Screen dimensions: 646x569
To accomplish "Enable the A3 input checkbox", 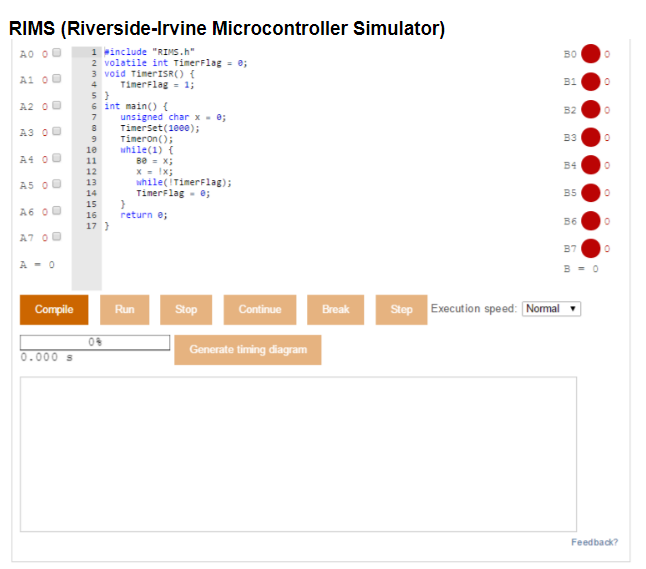I will click(57, 132).
